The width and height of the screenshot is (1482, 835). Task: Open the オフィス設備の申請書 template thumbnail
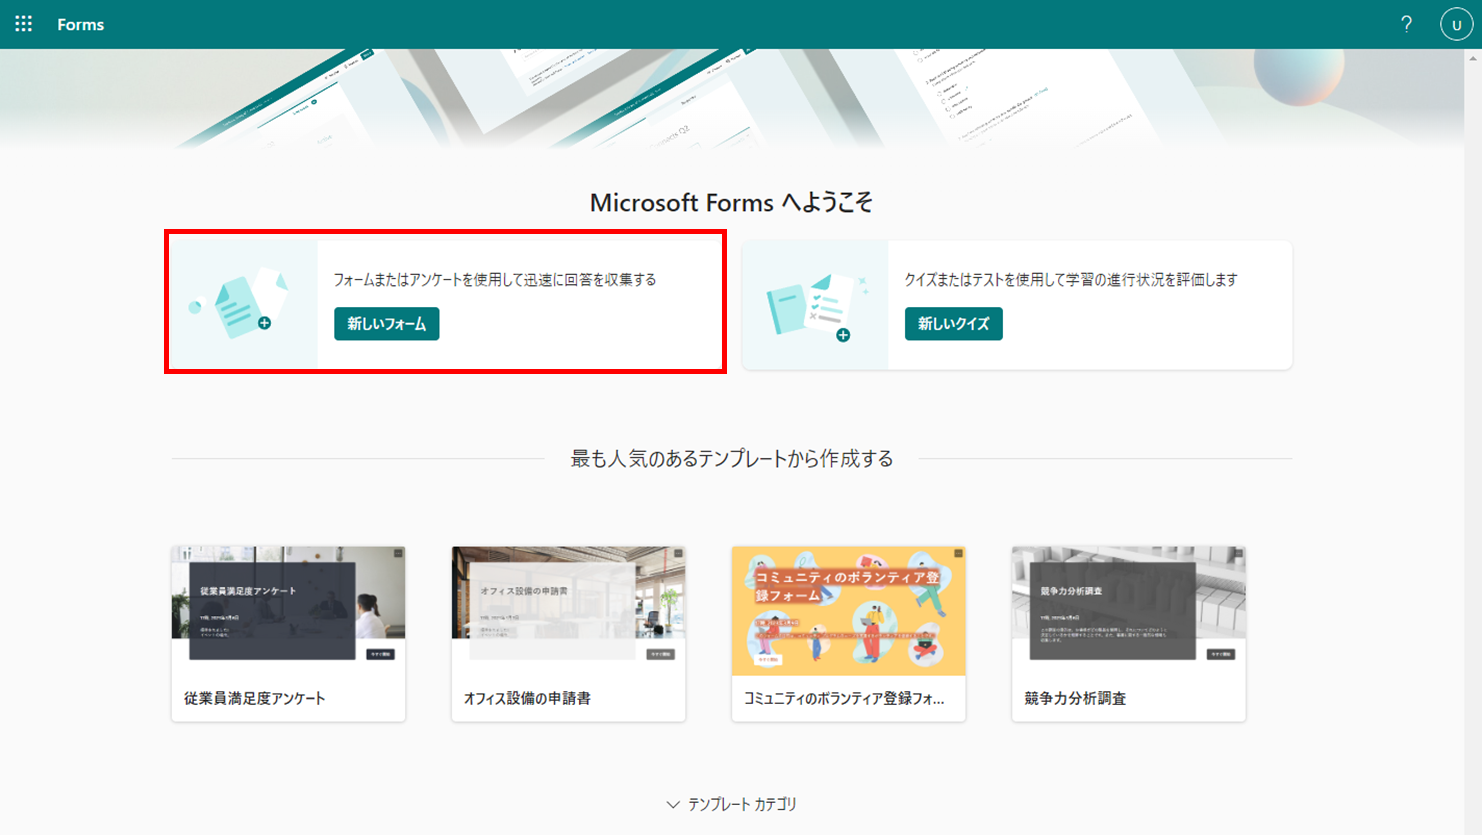click(569, 611)
